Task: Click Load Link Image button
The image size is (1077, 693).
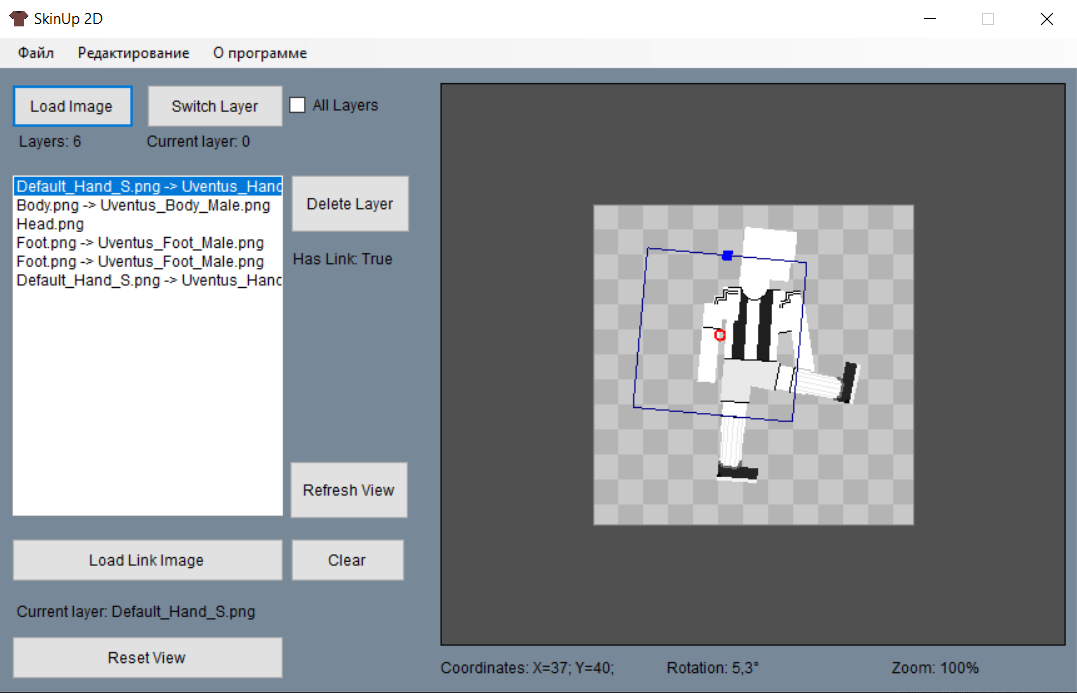Action: click(147, 560)
